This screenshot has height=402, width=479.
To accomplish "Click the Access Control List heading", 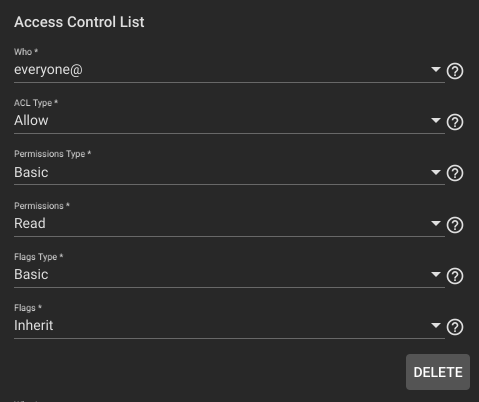I will pyautogui.click(x=79, y=22).
